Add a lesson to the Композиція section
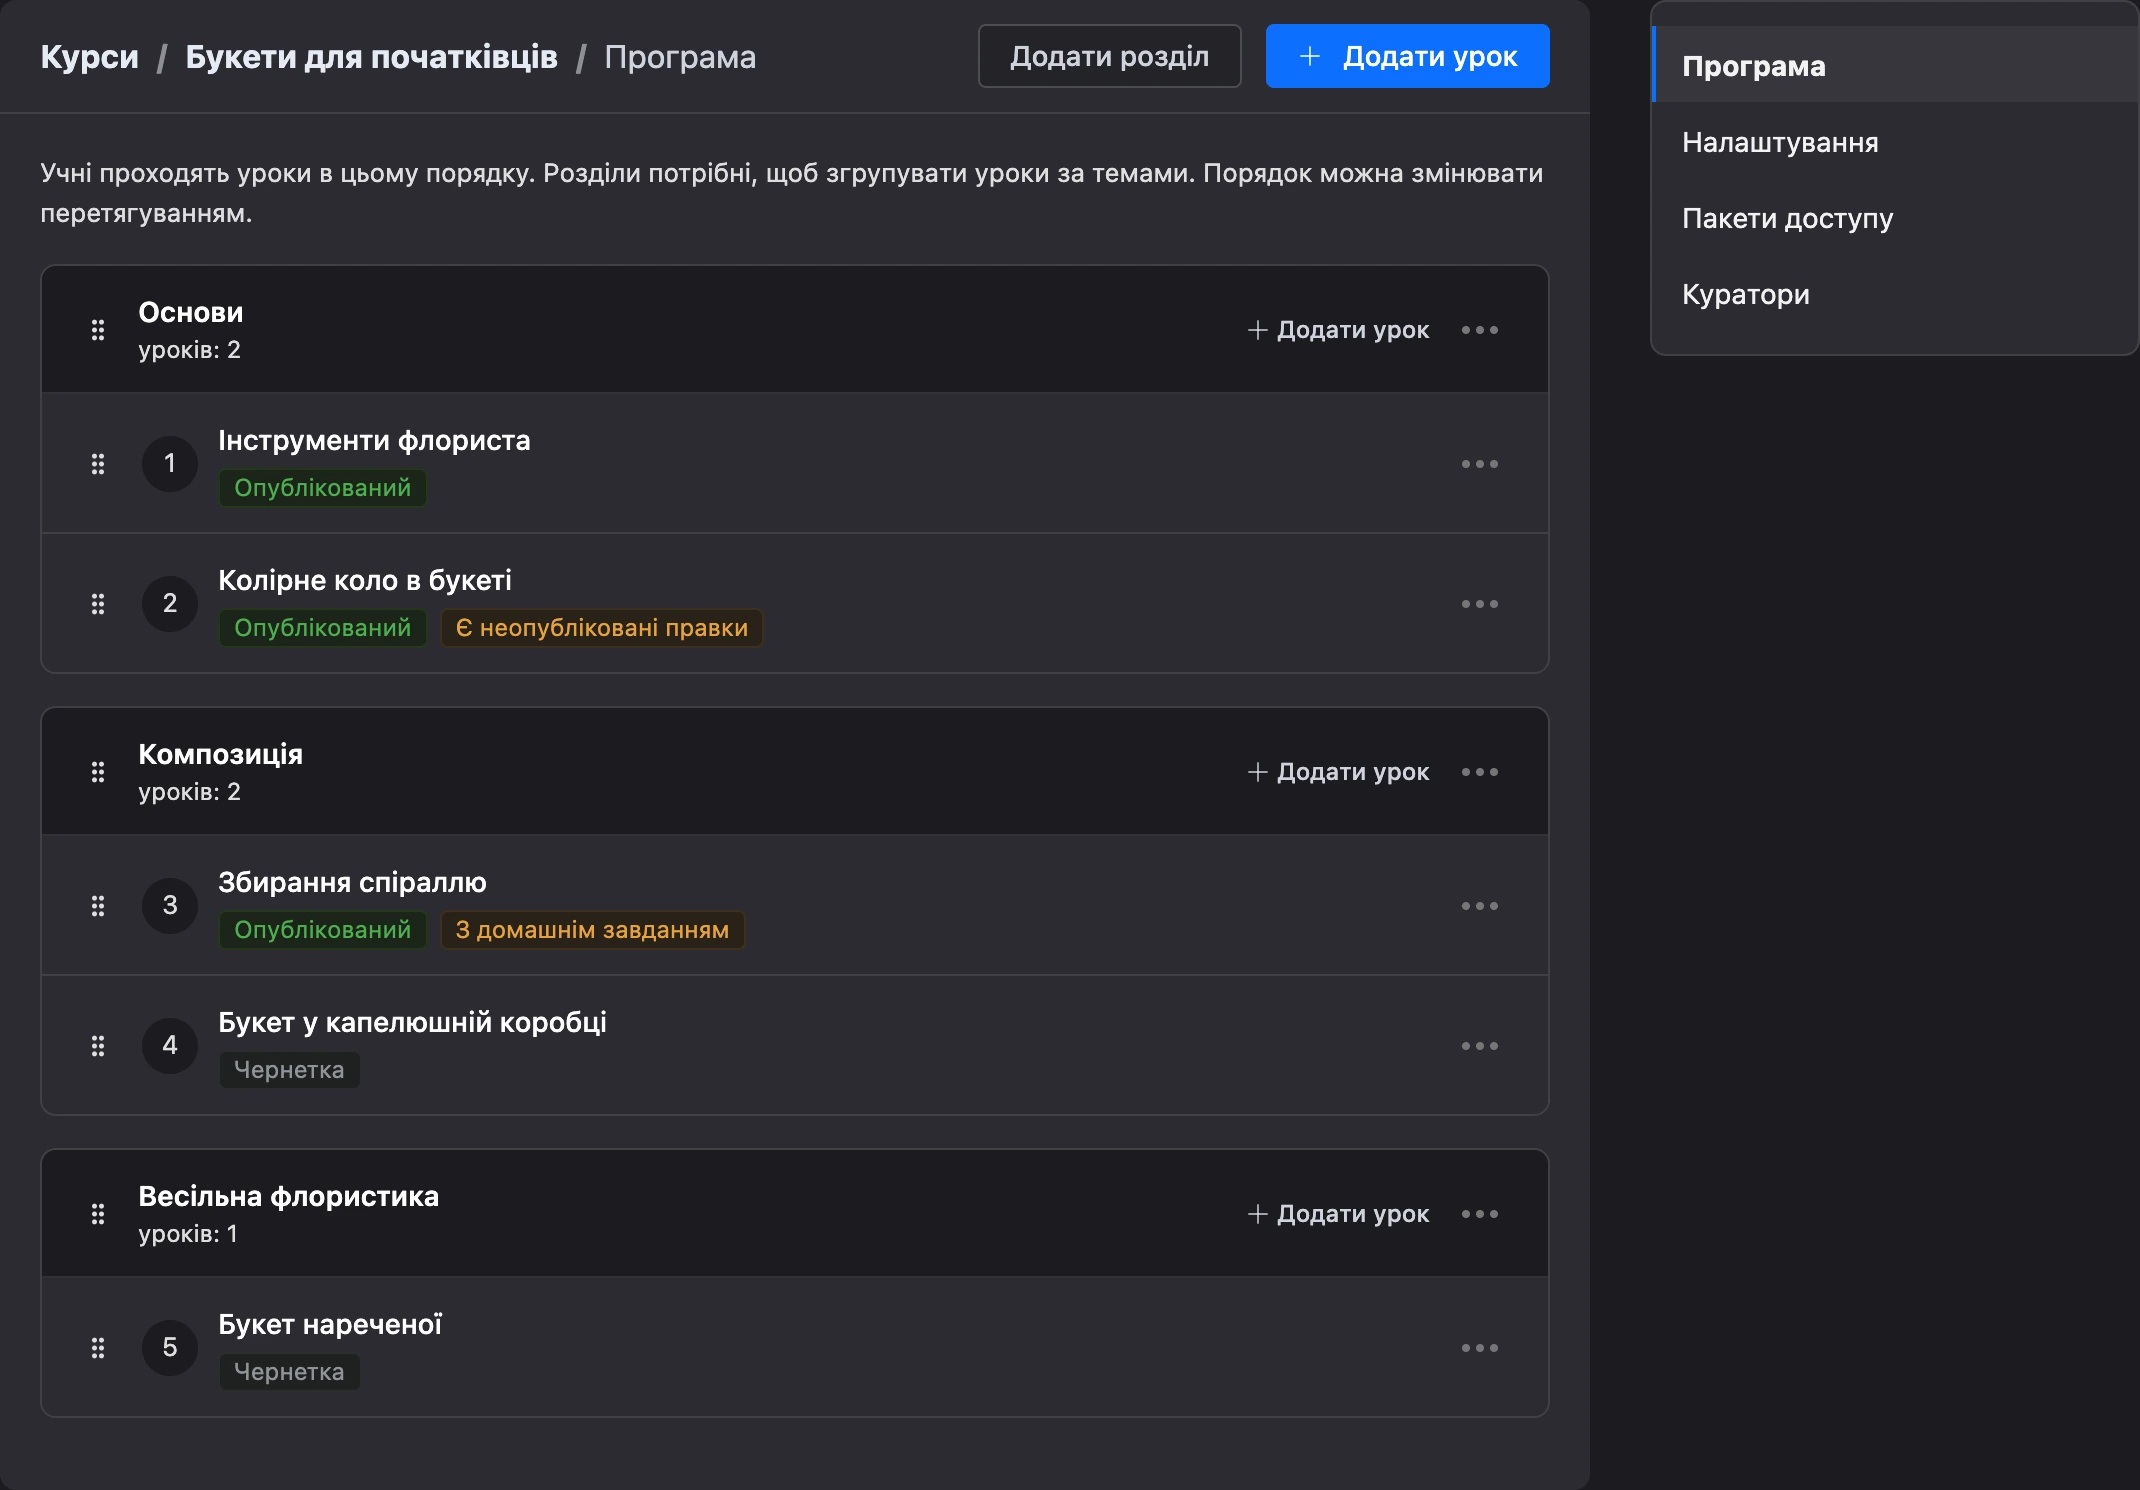 coord(1339,772)
